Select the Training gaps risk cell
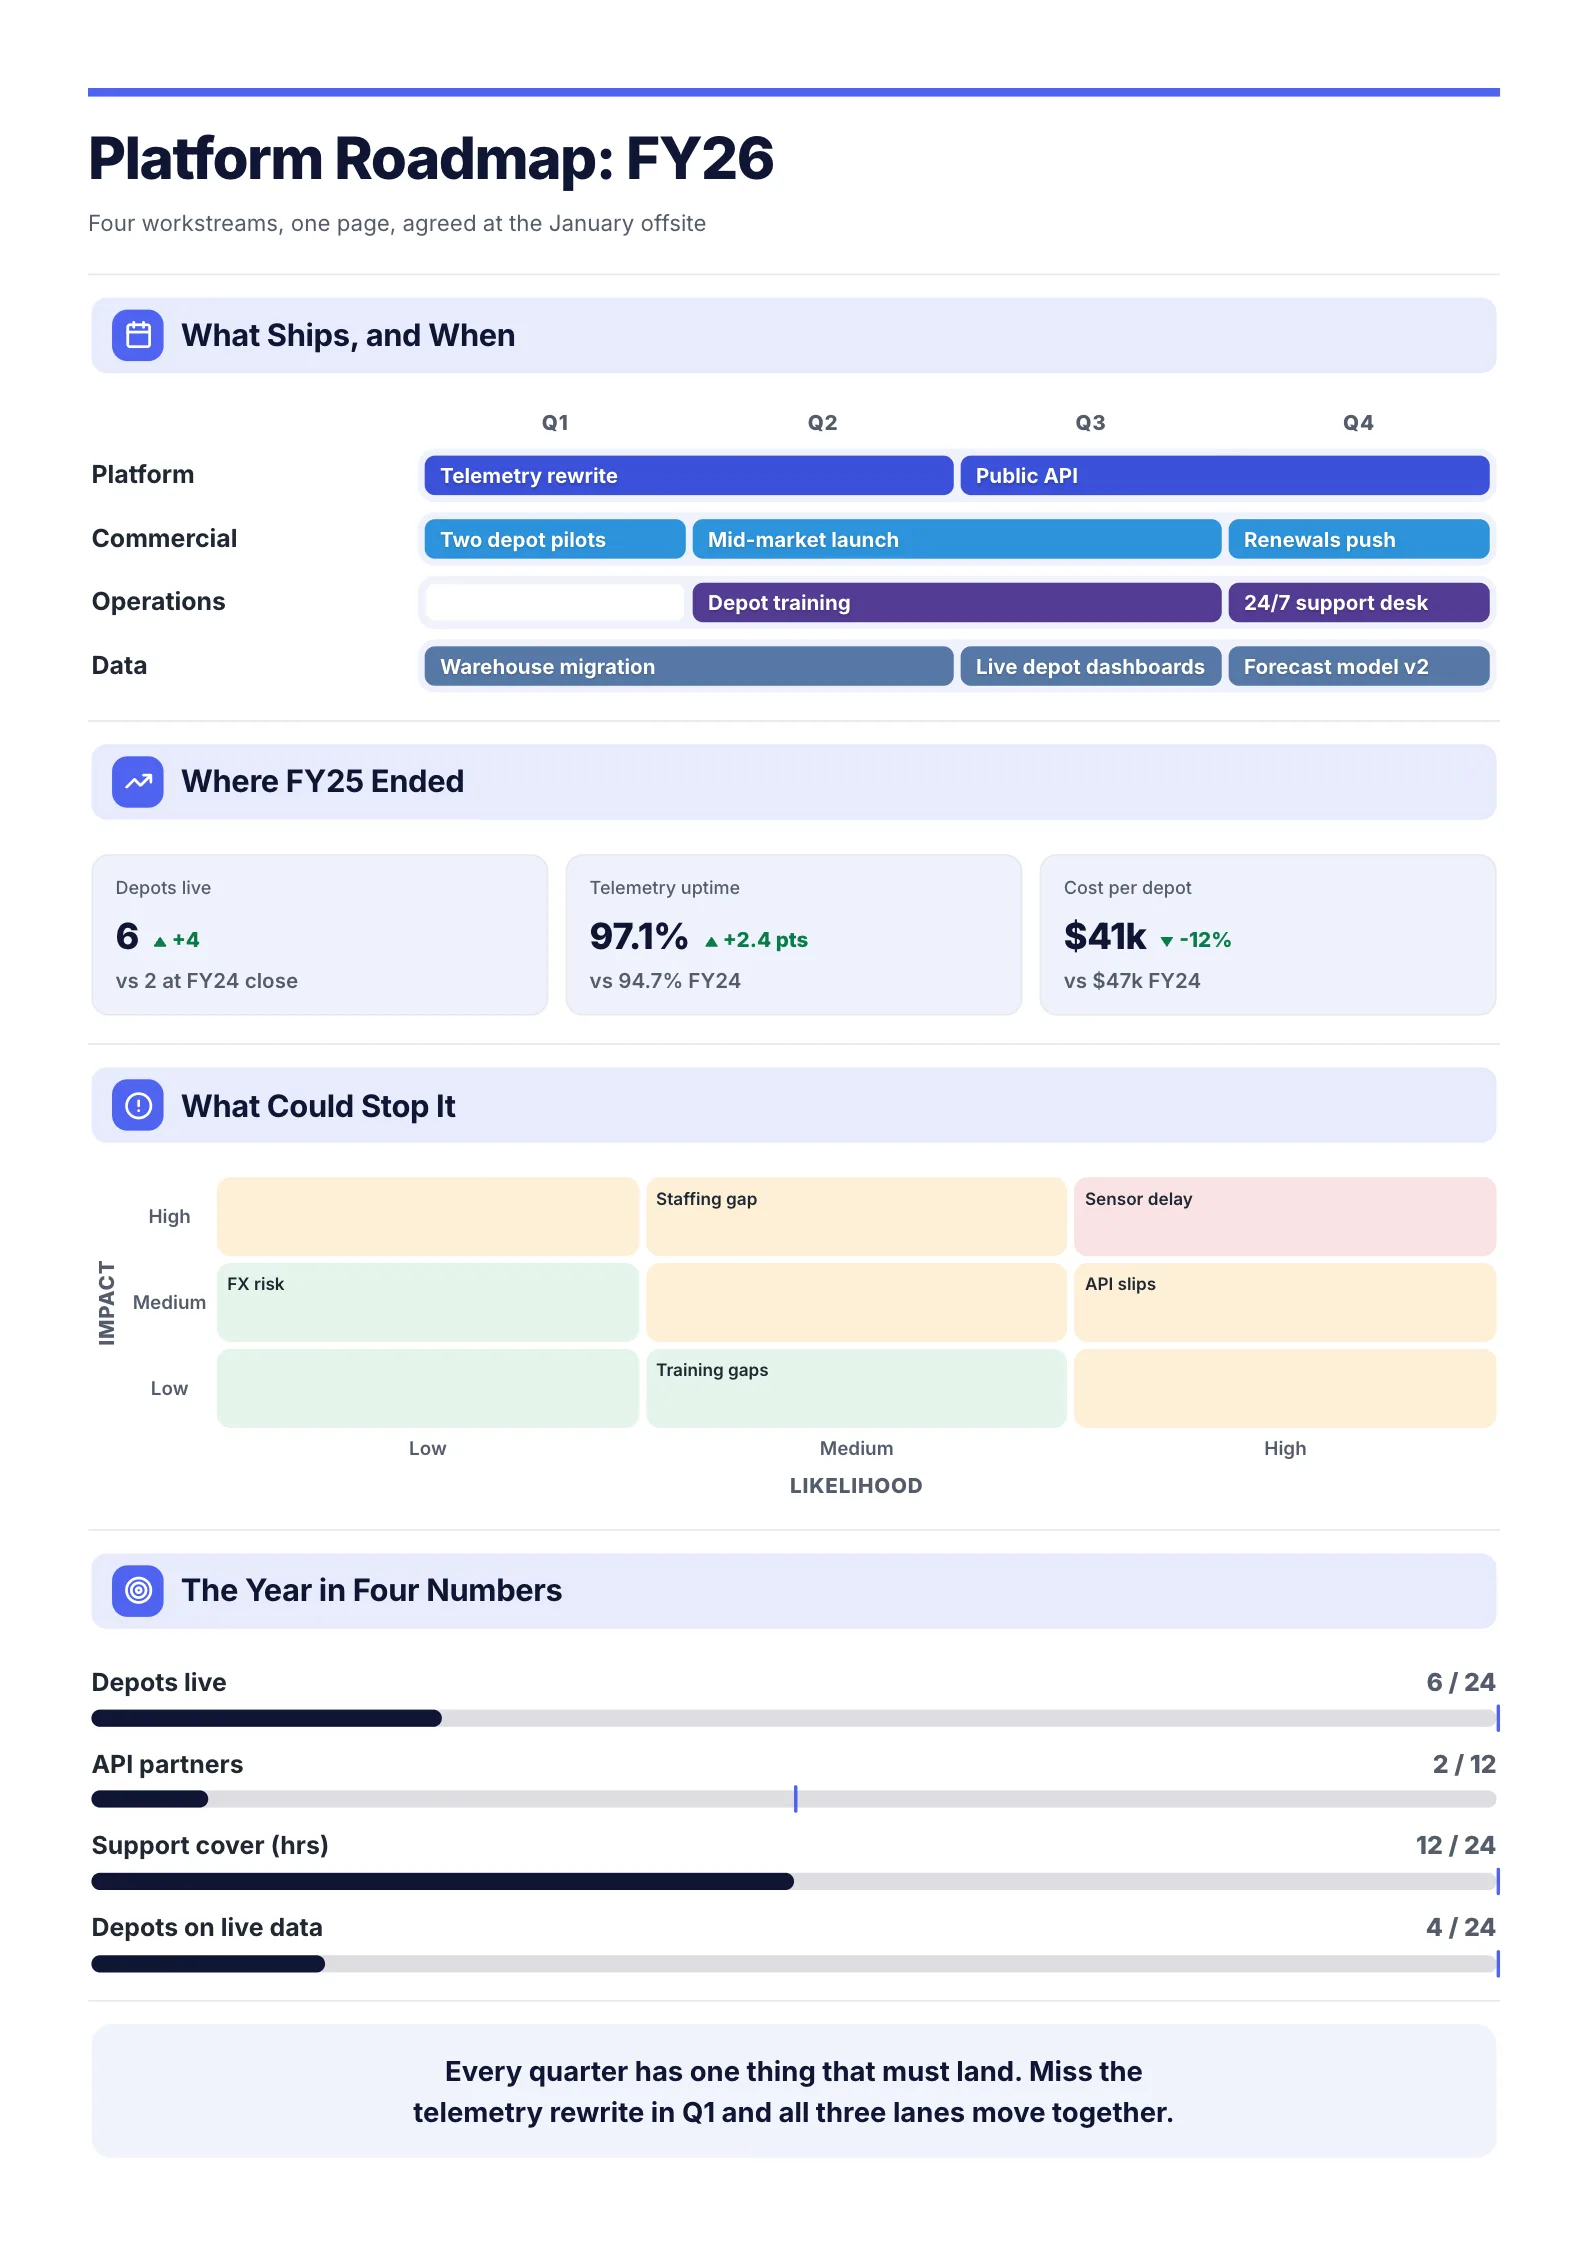Viewport: 1588px width, 2246px height. [x=856, y=1388]
